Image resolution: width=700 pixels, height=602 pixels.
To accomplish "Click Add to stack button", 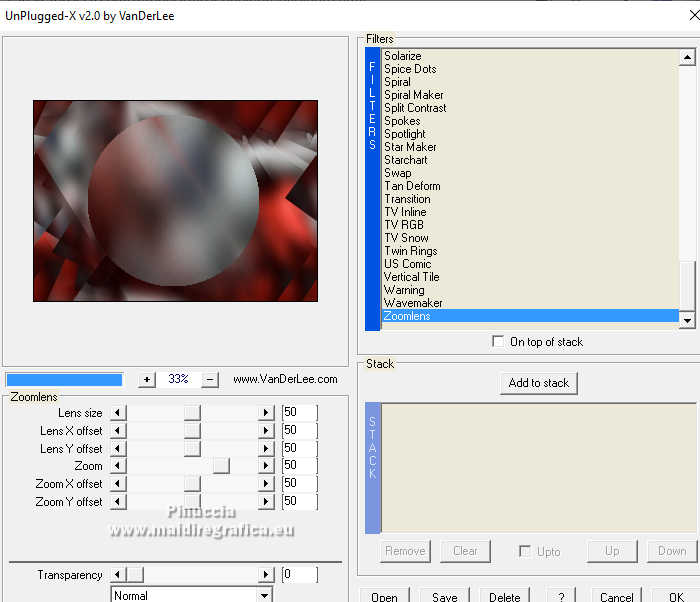I will click(x=539, y=383).
